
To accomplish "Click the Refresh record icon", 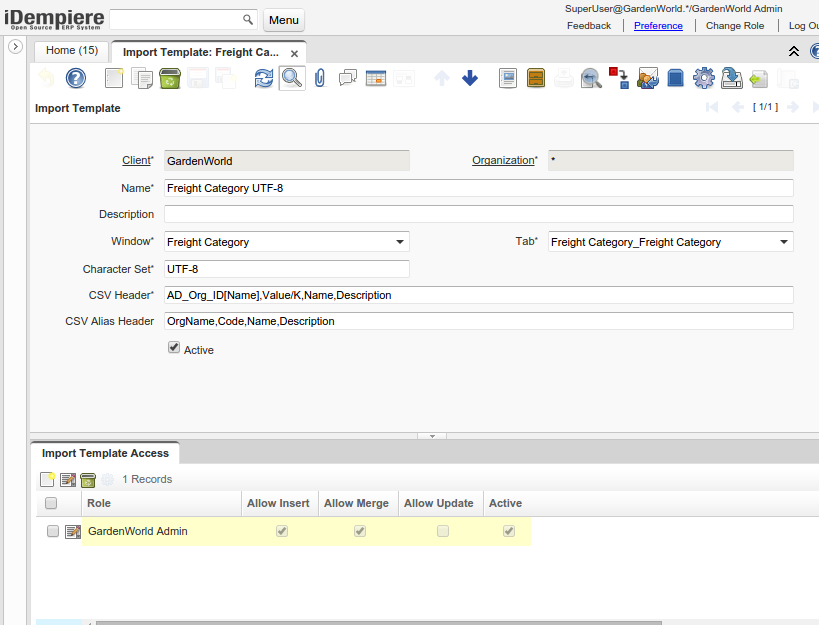I will click(x=263, y=78).
